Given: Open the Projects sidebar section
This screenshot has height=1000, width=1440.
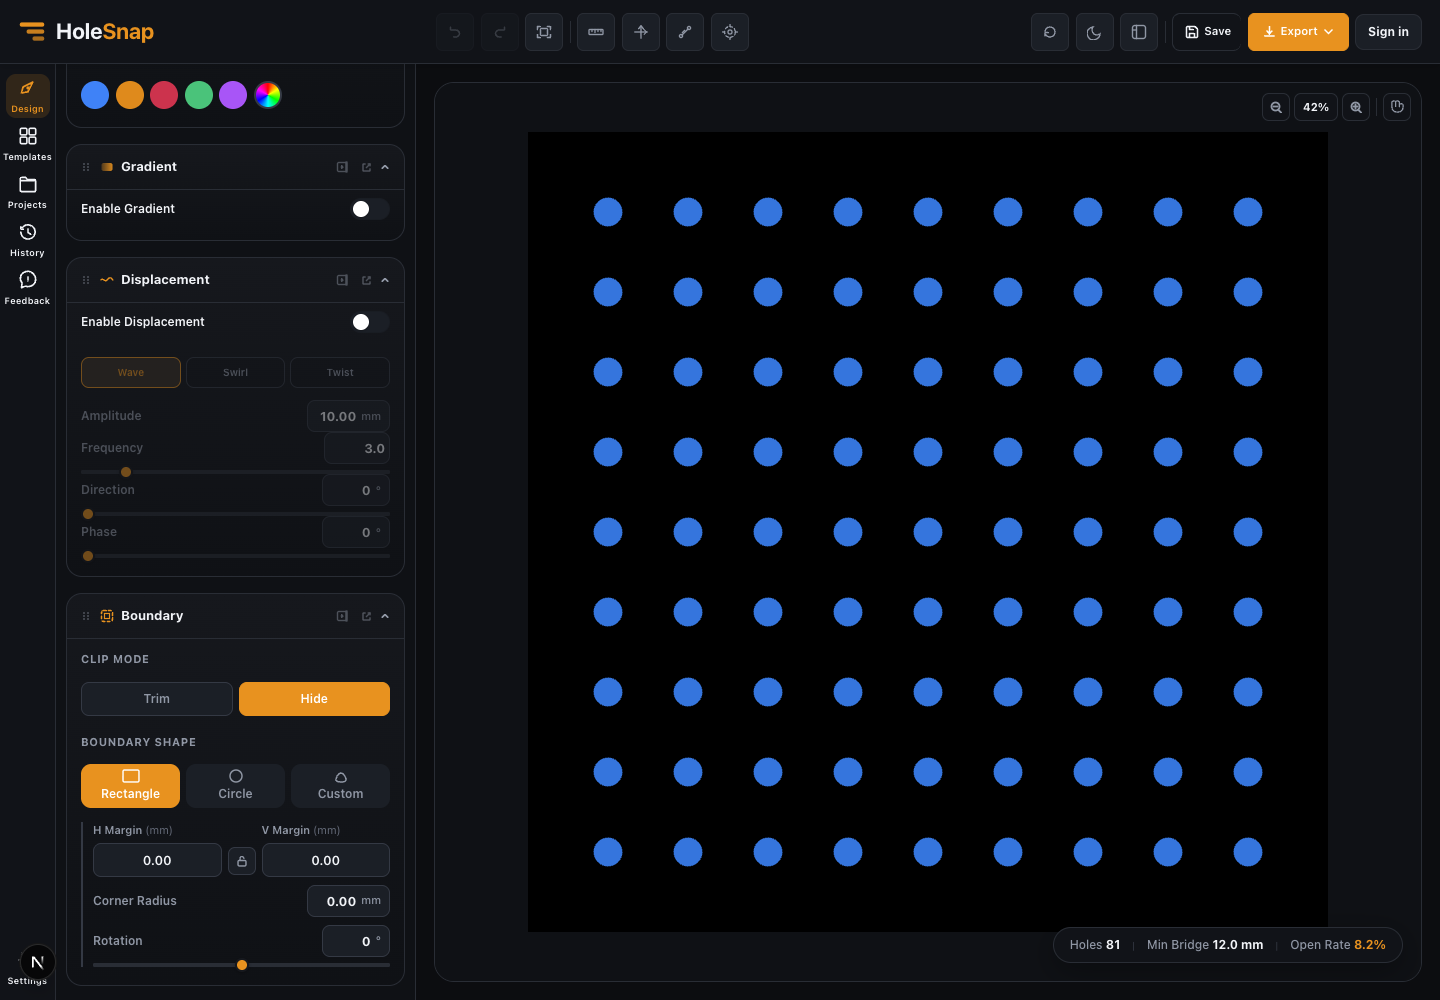Looking at the screenshot, I should pyautogui.click(x=28, y=192).
